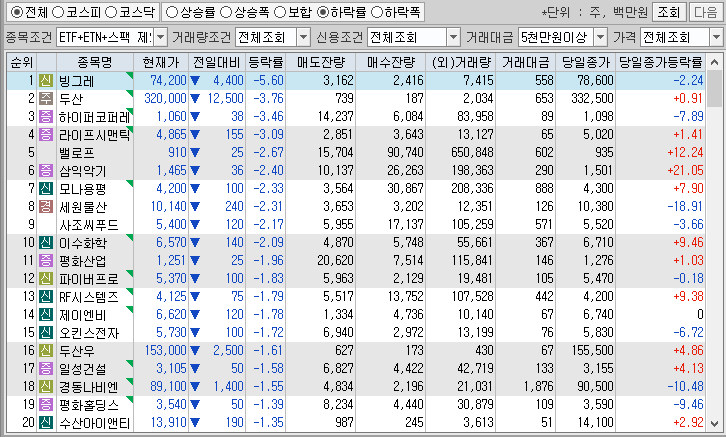
Task: Open the 가격 dropdown
Action: tap(716, 37)
